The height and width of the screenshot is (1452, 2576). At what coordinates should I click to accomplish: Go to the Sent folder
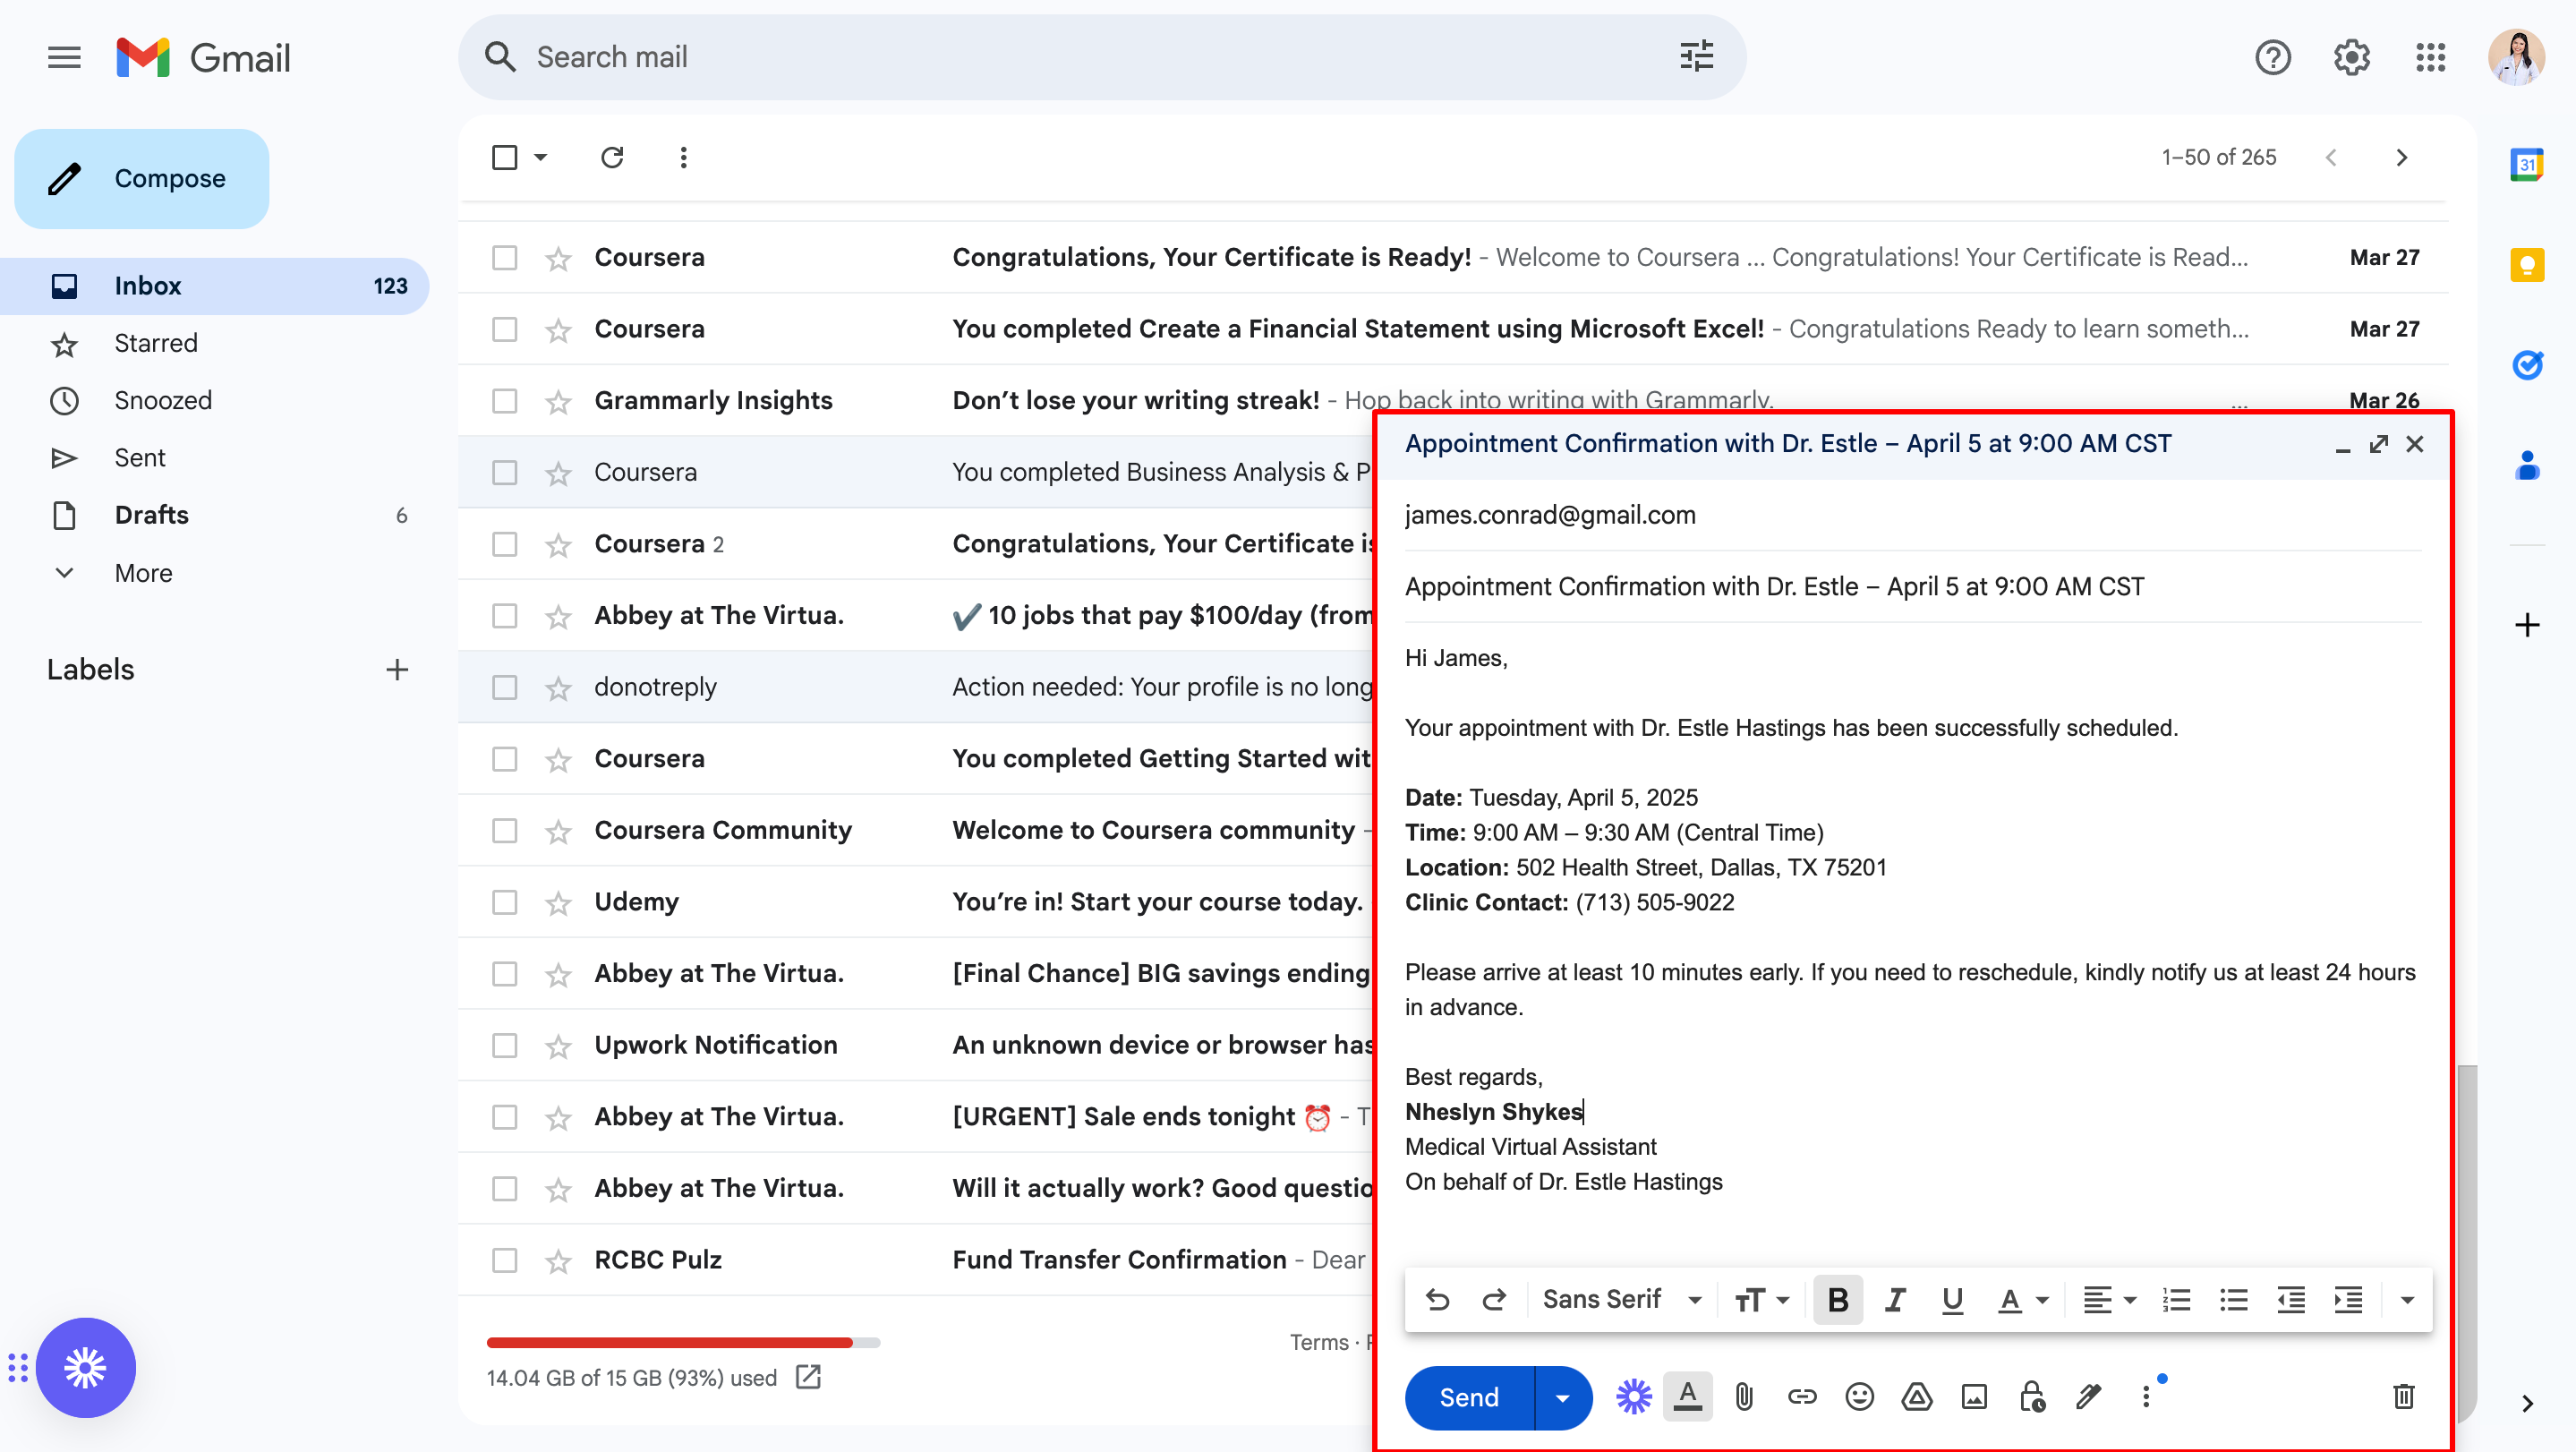coord(139,458)
